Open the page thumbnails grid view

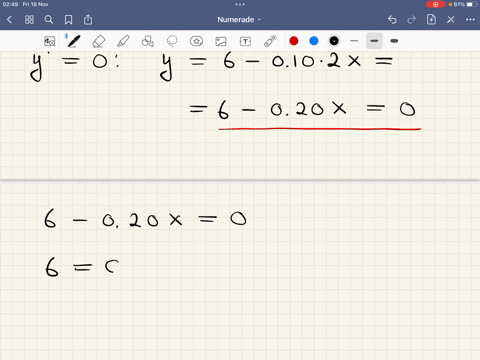click(x=29, y=20)
